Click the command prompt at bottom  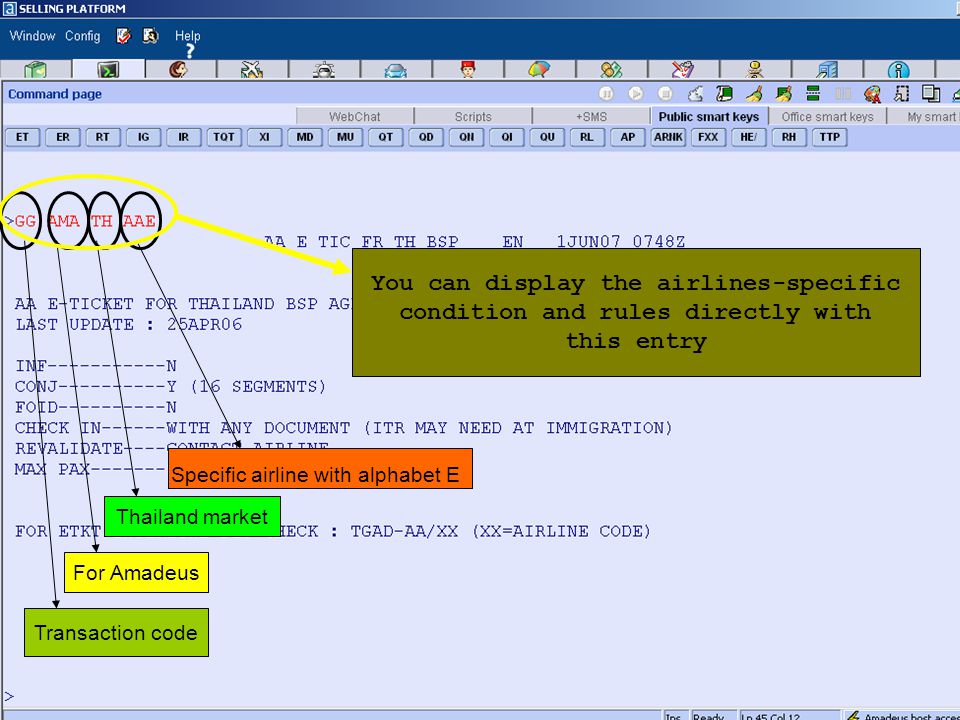pyautogui.click(x=9, y=696)
